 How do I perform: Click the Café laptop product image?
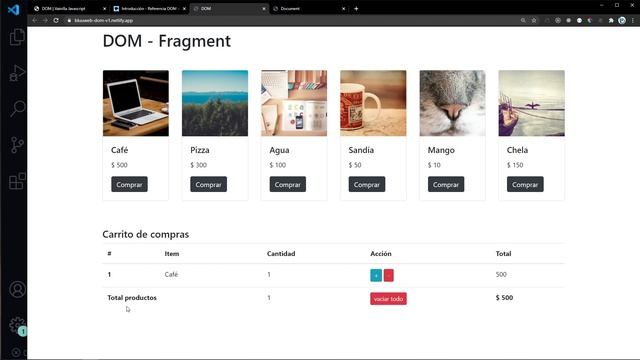pos(136,103)
